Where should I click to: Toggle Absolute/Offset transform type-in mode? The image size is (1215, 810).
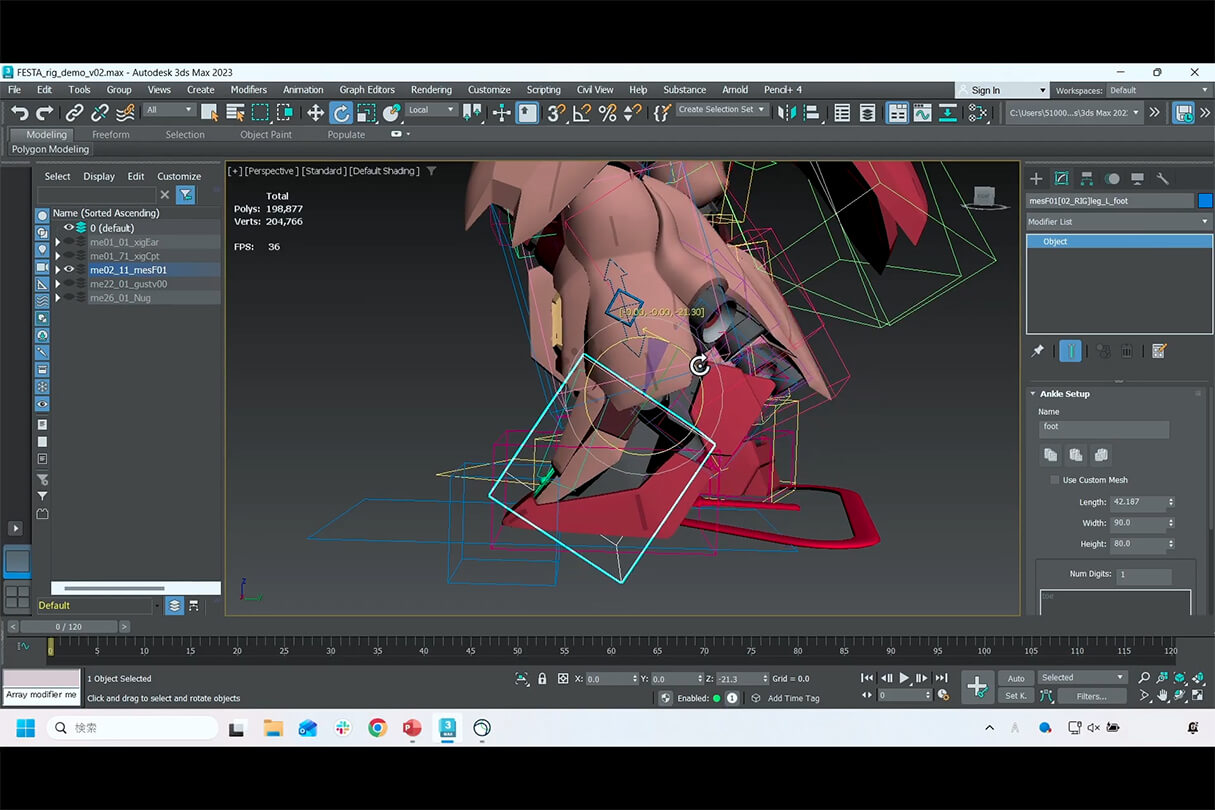[x=563, y=678]
